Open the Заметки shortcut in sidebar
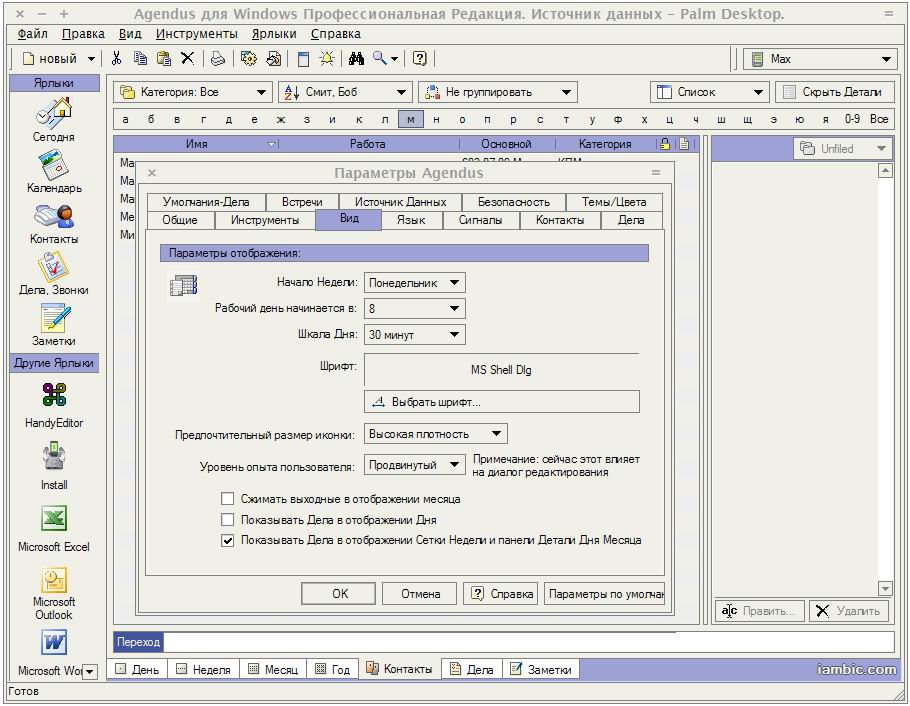Image resolution: width=910 pixels, height=706 pixels. (54, 319)
